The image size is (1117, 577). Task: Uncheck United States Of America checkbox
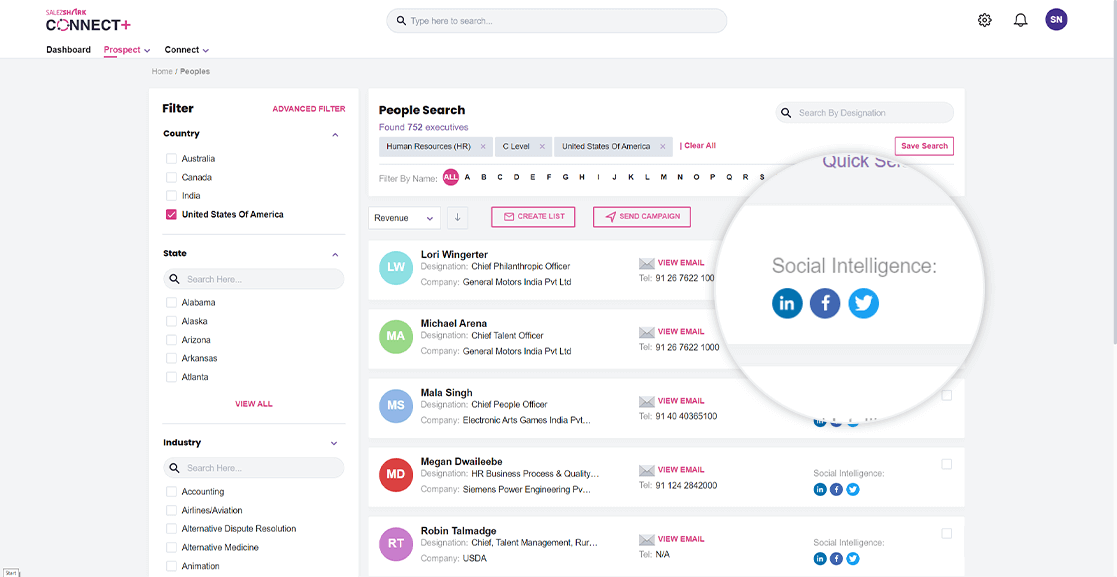(171, 214)
